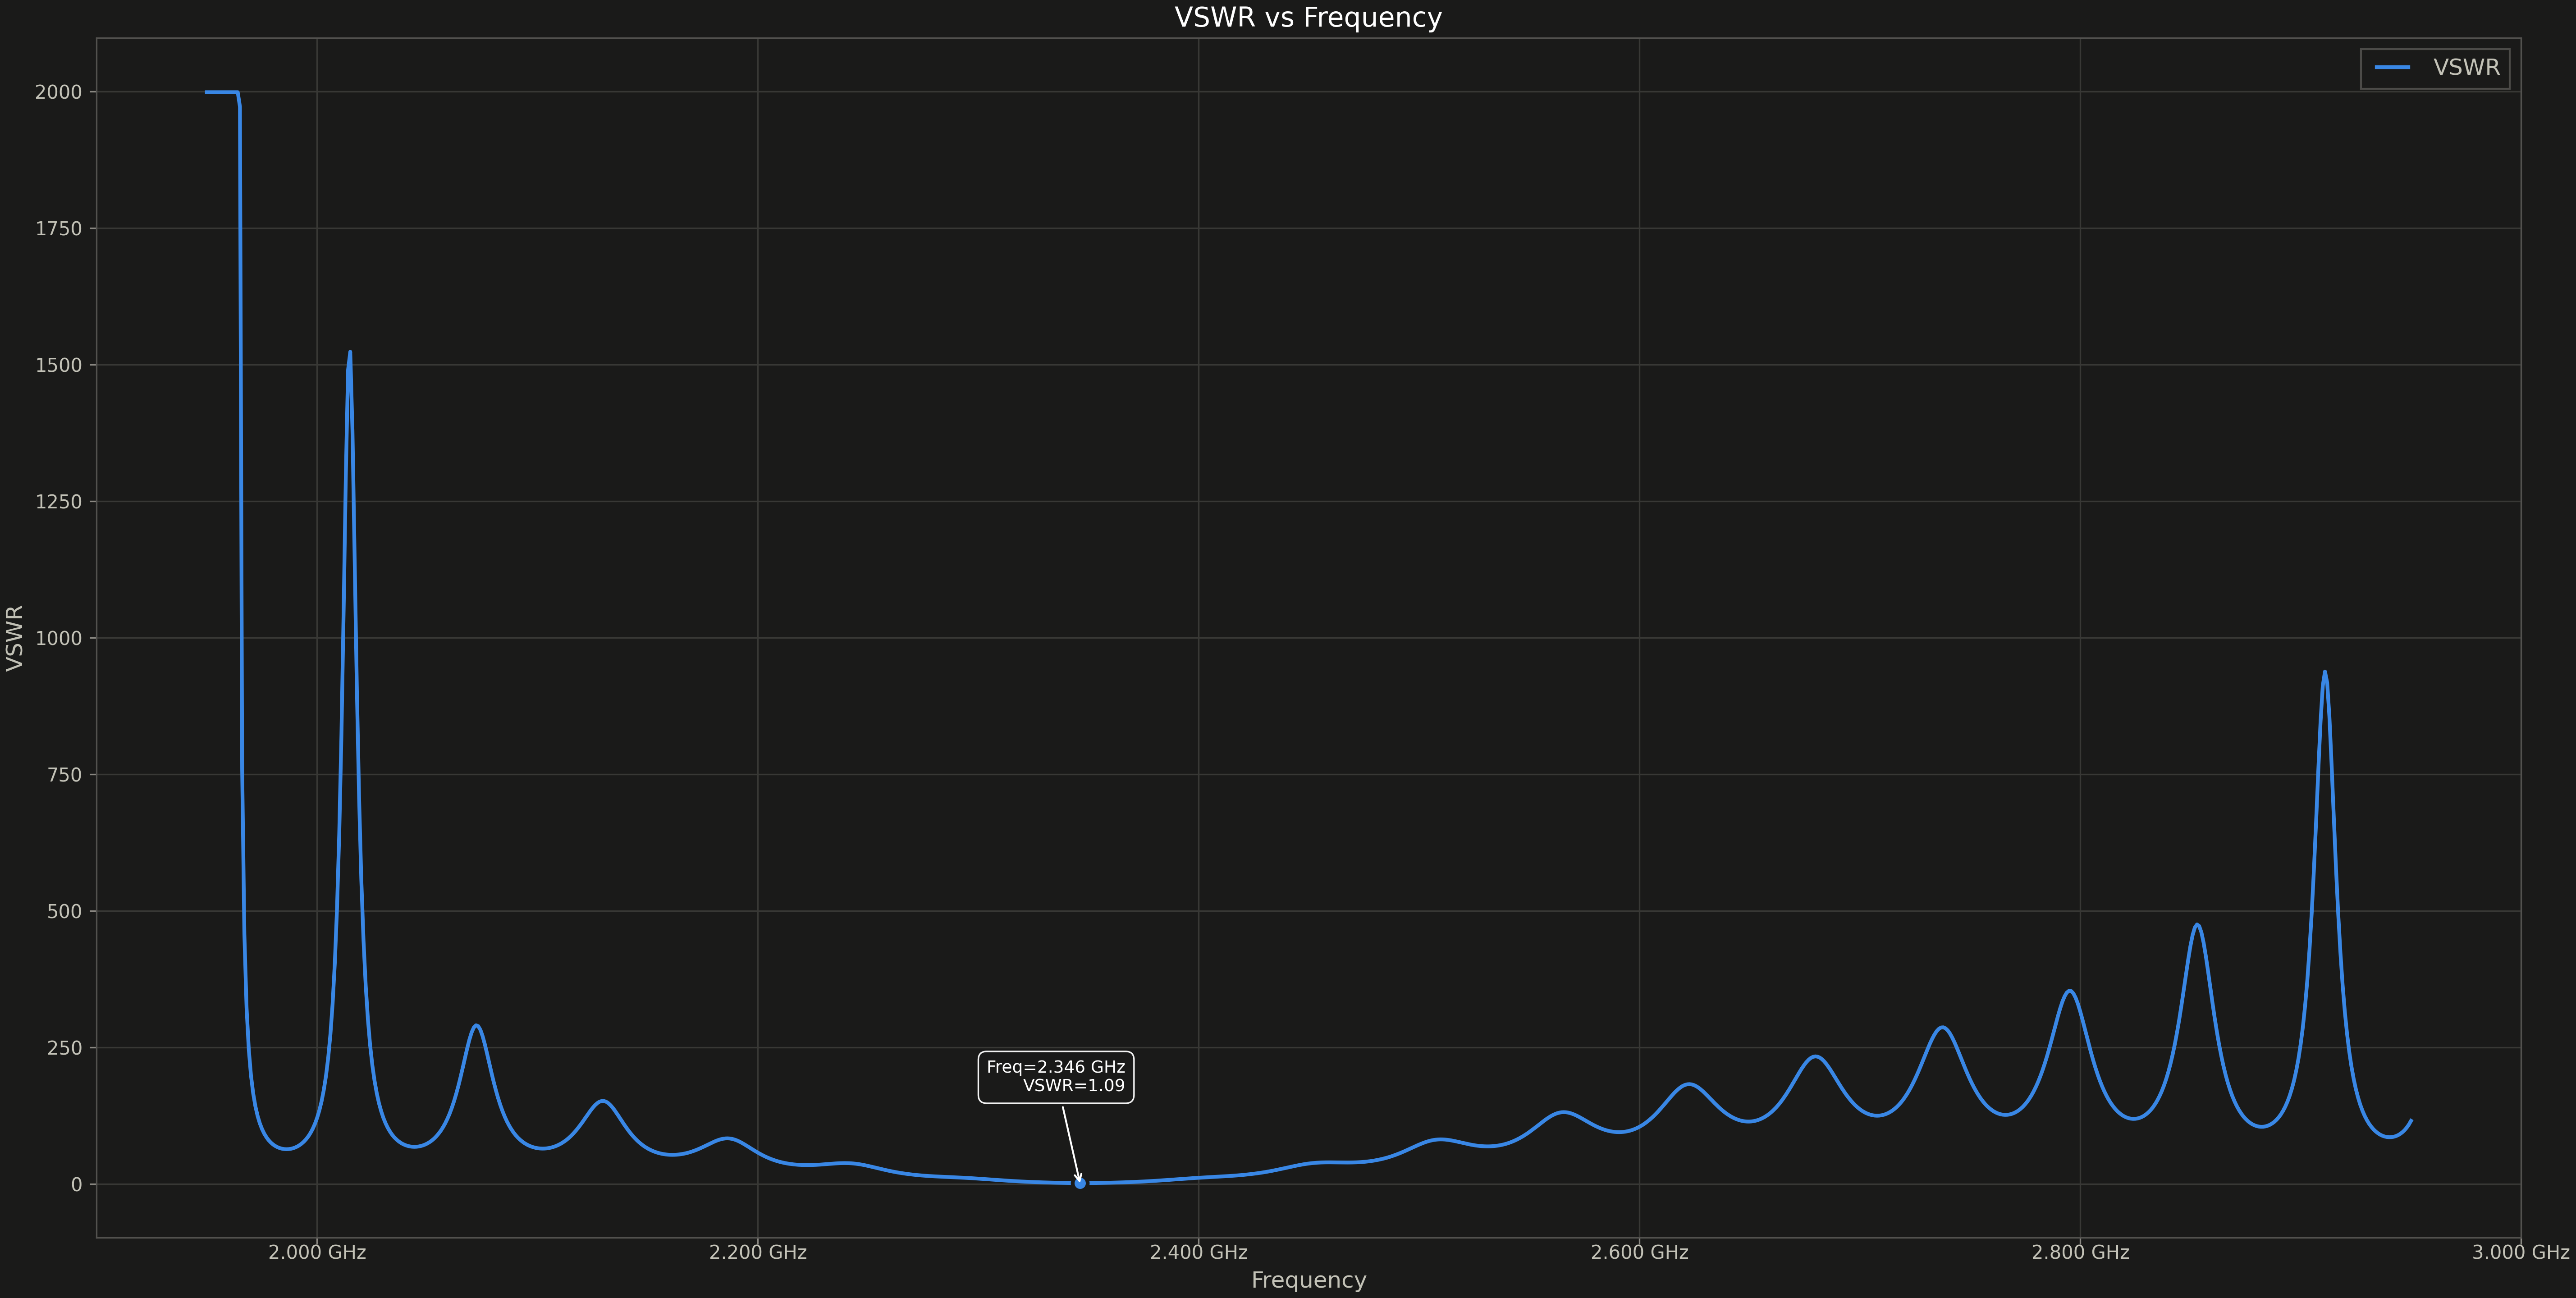Click the rotated "VSWR" y-axis label
This screenshot has width=2576, height=1298.
coord(15,638)
